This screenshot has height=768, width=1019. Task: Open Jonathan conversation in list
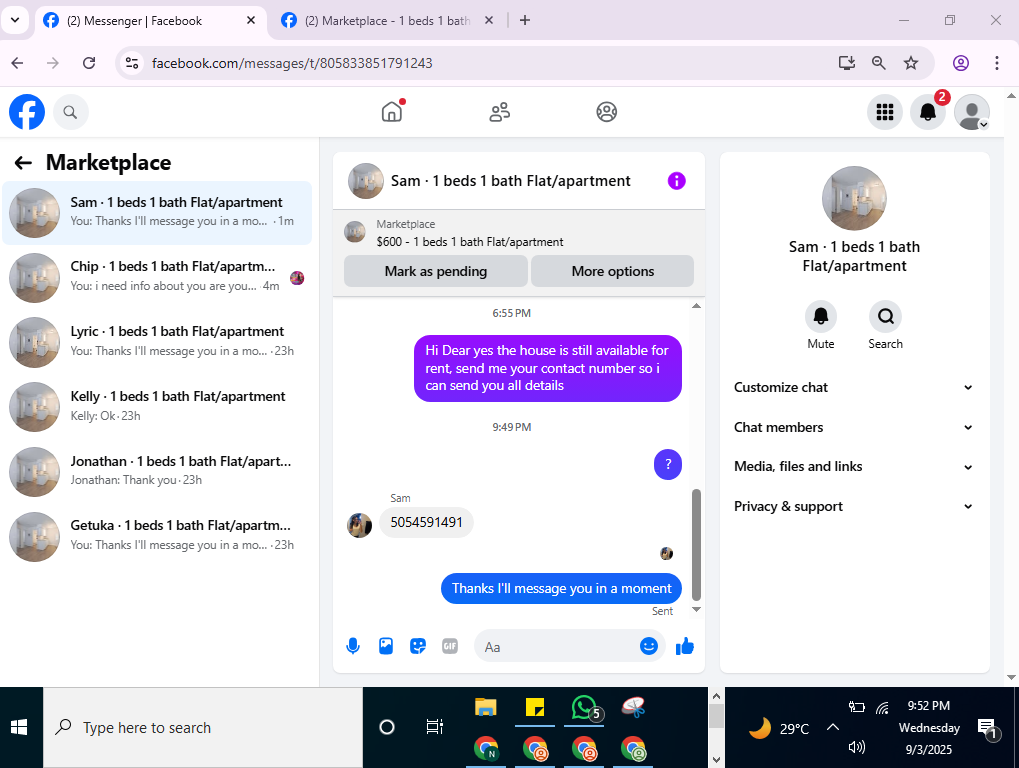157,472
